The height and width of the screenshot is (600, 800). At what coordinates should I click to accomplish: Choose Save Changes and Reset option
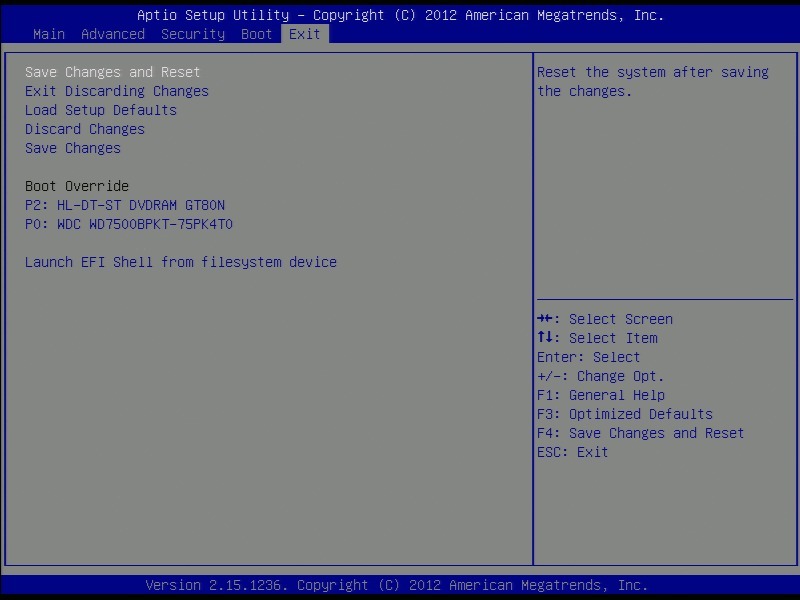(x=113, y=72)
